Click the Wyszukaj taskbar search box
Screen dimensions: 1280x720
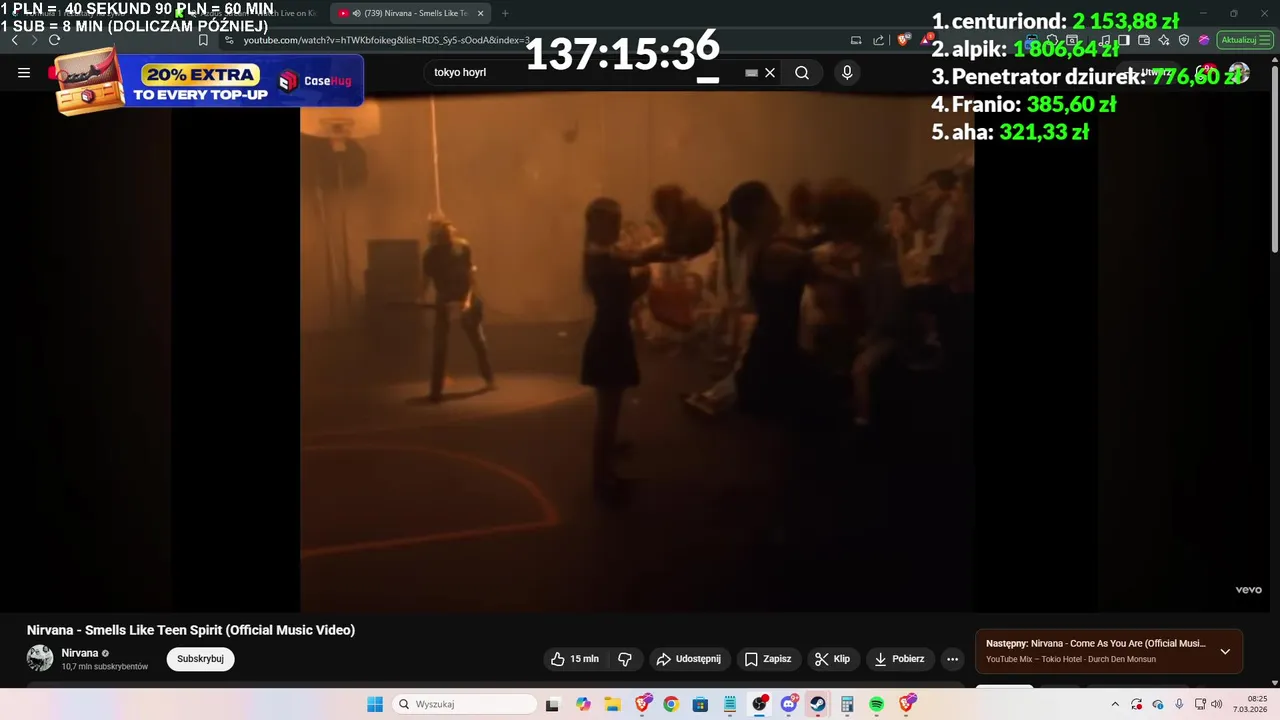click(x=464, y=704)
